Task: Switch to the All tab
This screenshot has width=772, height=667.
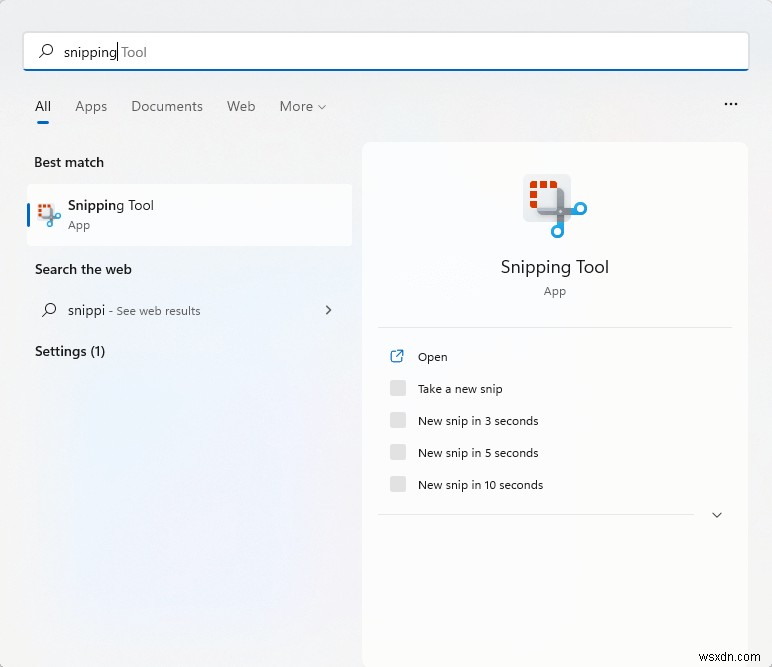Action: coord(43,106)
